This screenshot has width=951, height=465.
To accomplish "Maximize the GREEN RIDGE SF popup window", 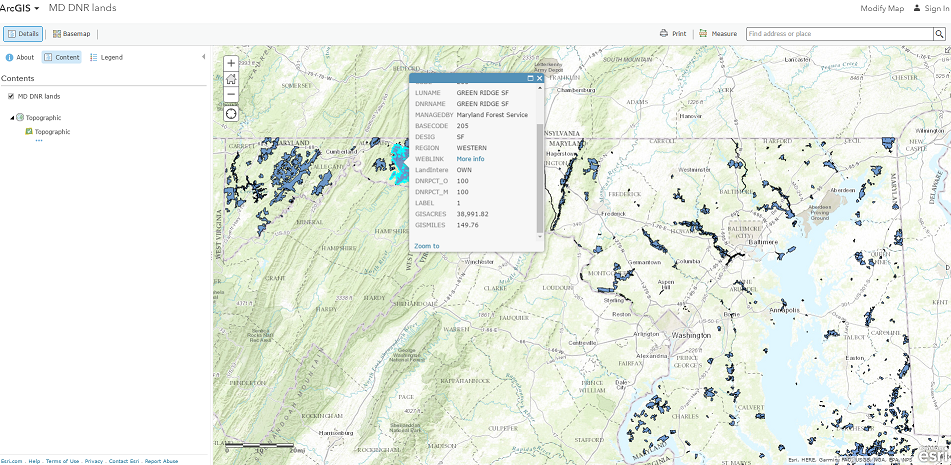I will (530, 78).
